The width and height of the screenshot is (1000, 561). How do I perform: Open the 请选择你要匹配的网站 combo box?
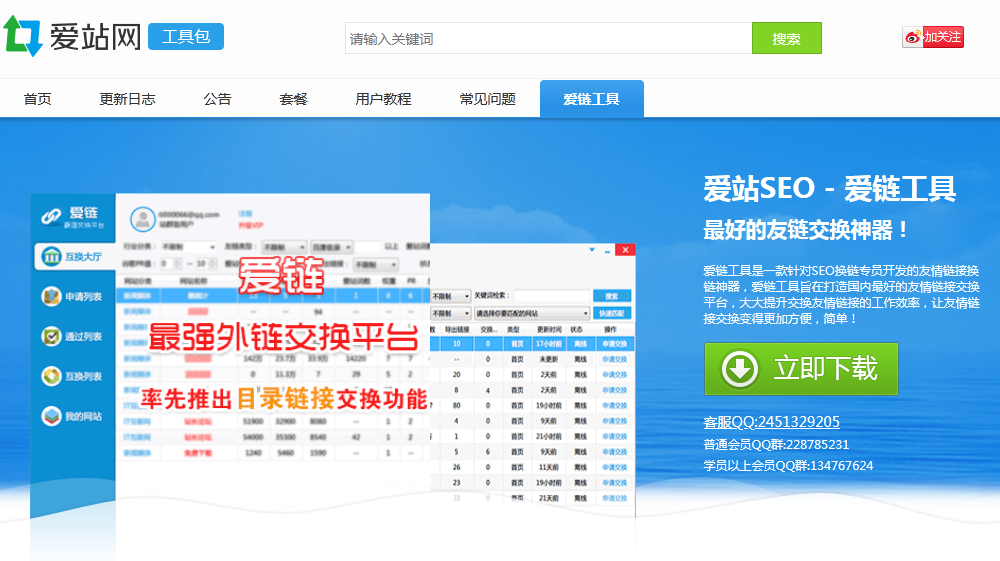click(x=532, y=313)
